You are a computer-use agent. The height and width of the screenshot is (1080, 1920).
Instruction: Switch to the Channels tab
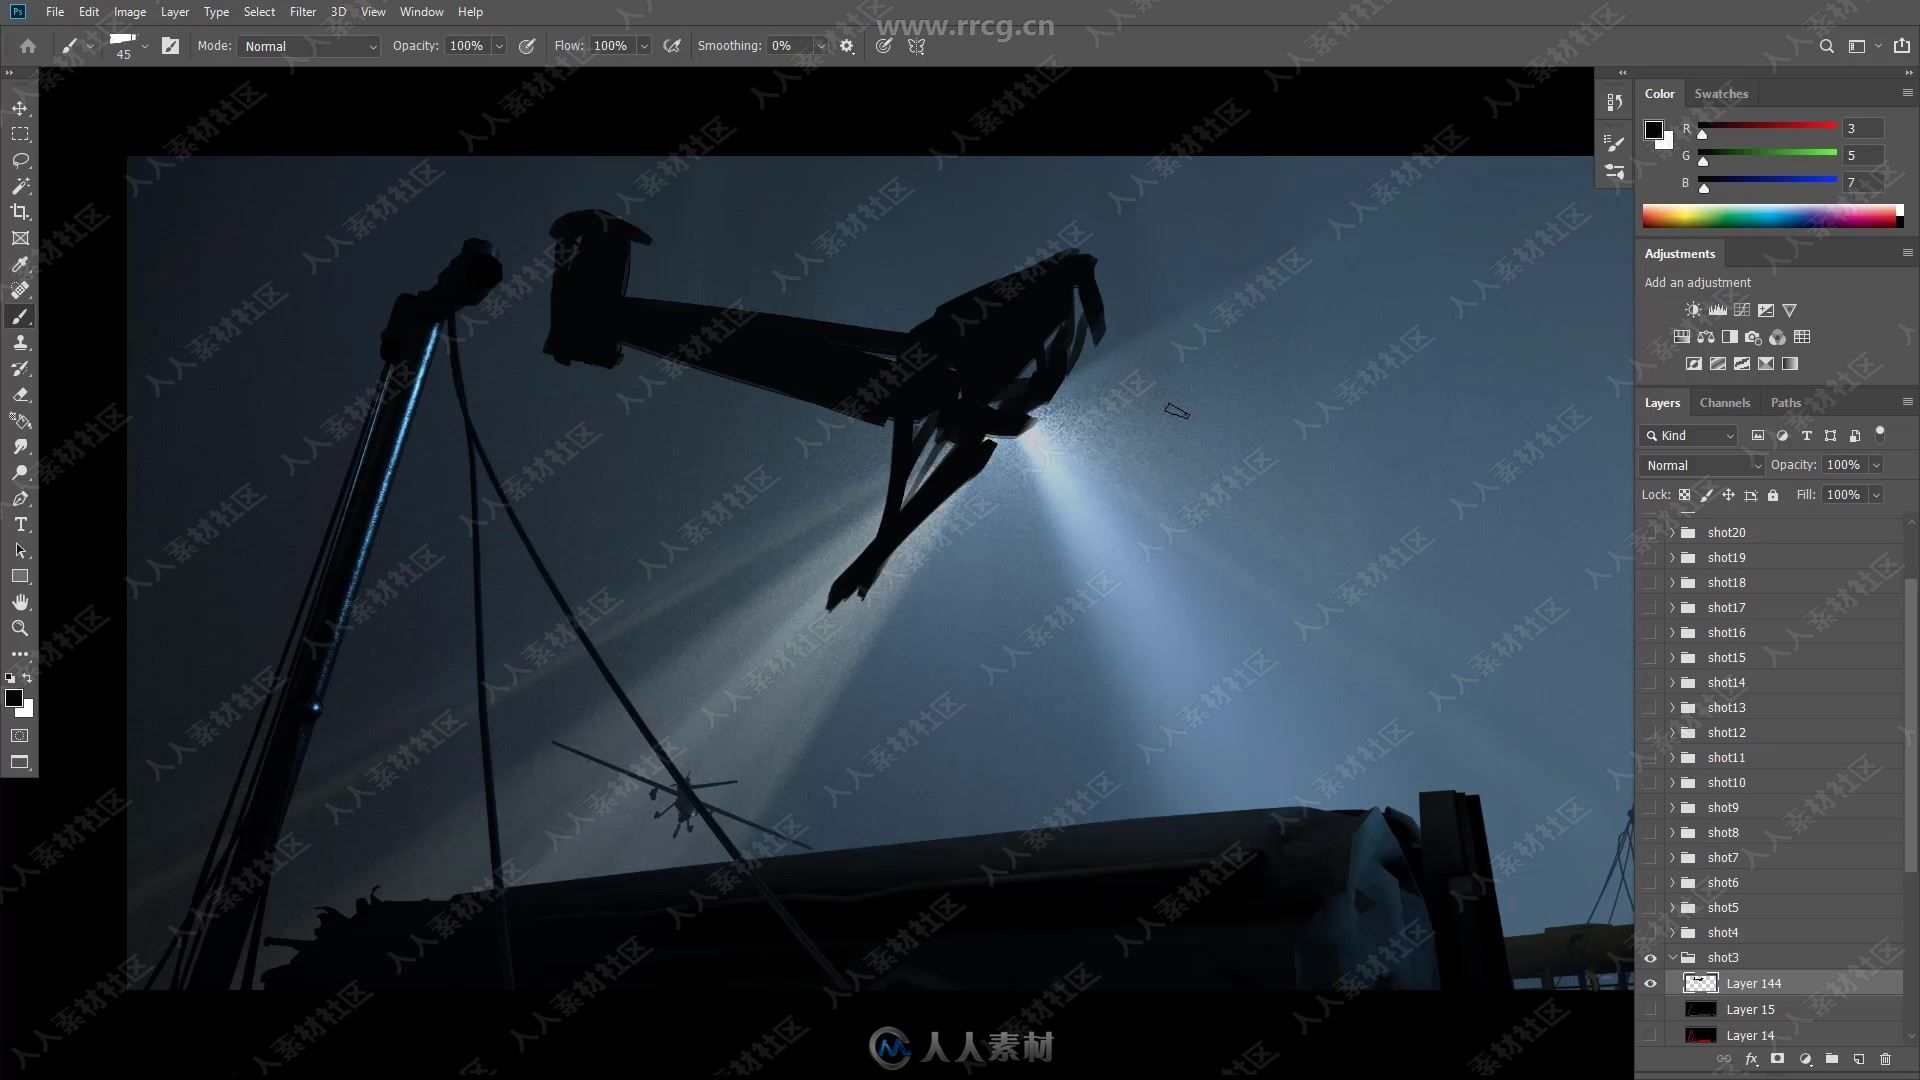pos(1725,402)
